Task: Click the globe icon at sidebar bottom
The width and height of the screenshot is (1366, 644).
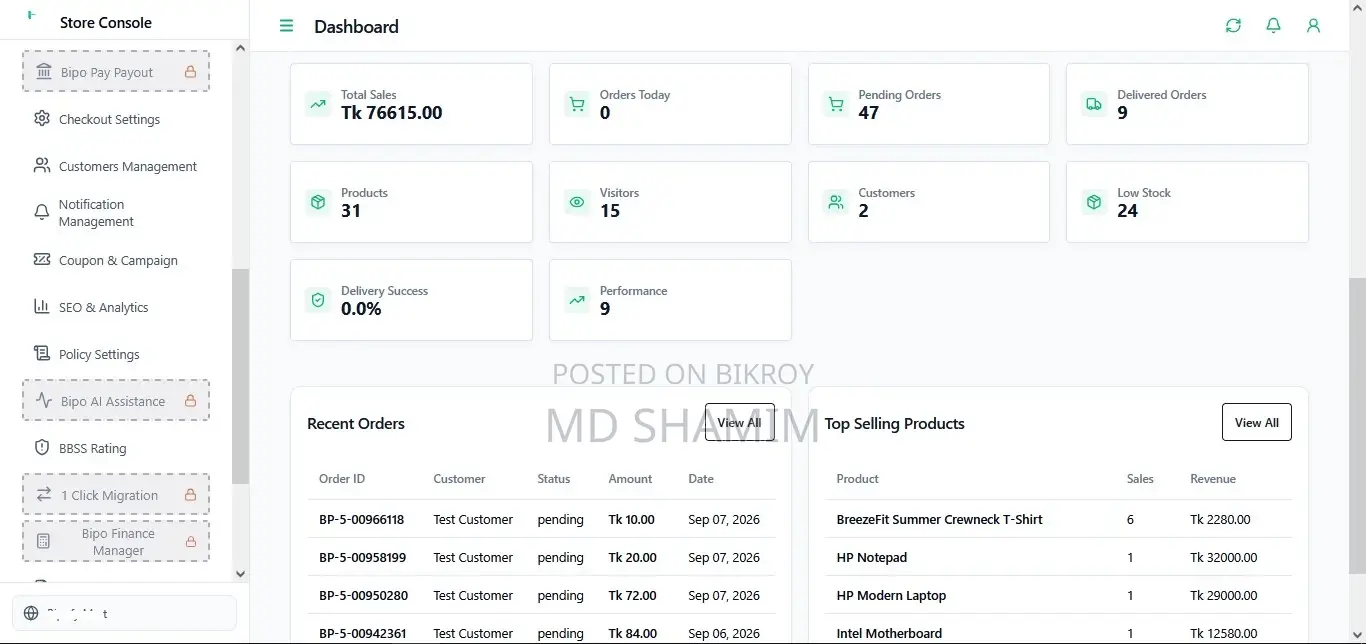Action: [x=31, y=613]
